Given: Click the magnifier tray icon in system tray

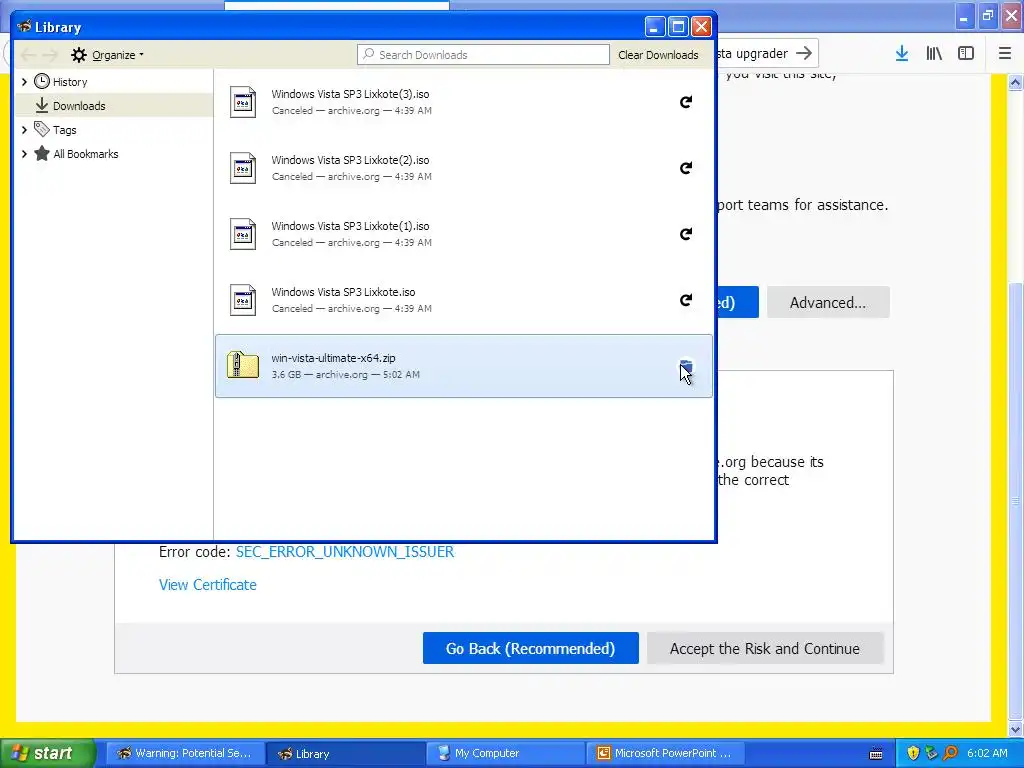Looking at the screenshot, I should 950,753.
